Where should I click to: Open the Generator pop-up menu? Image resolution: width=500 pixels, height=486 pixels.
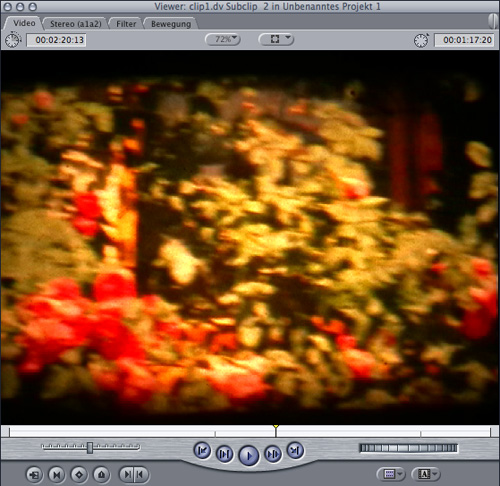426,474
